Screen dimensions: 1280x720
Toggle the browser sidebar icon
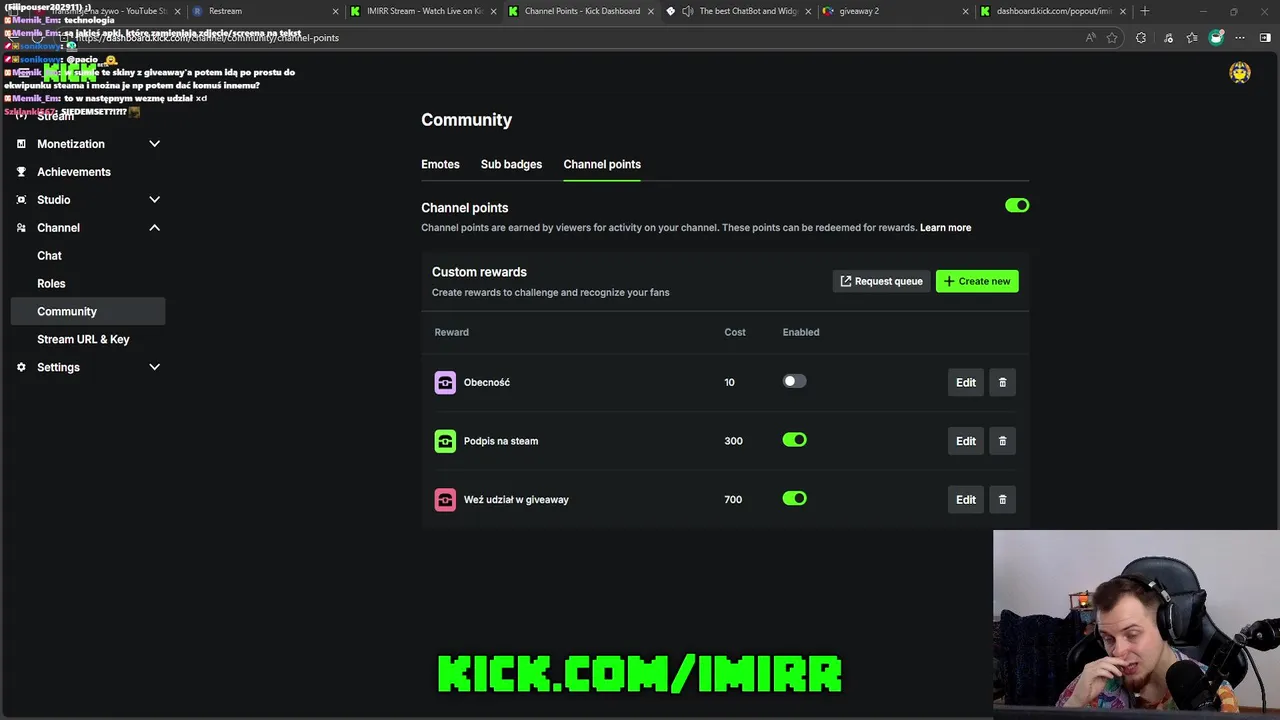1265,38
